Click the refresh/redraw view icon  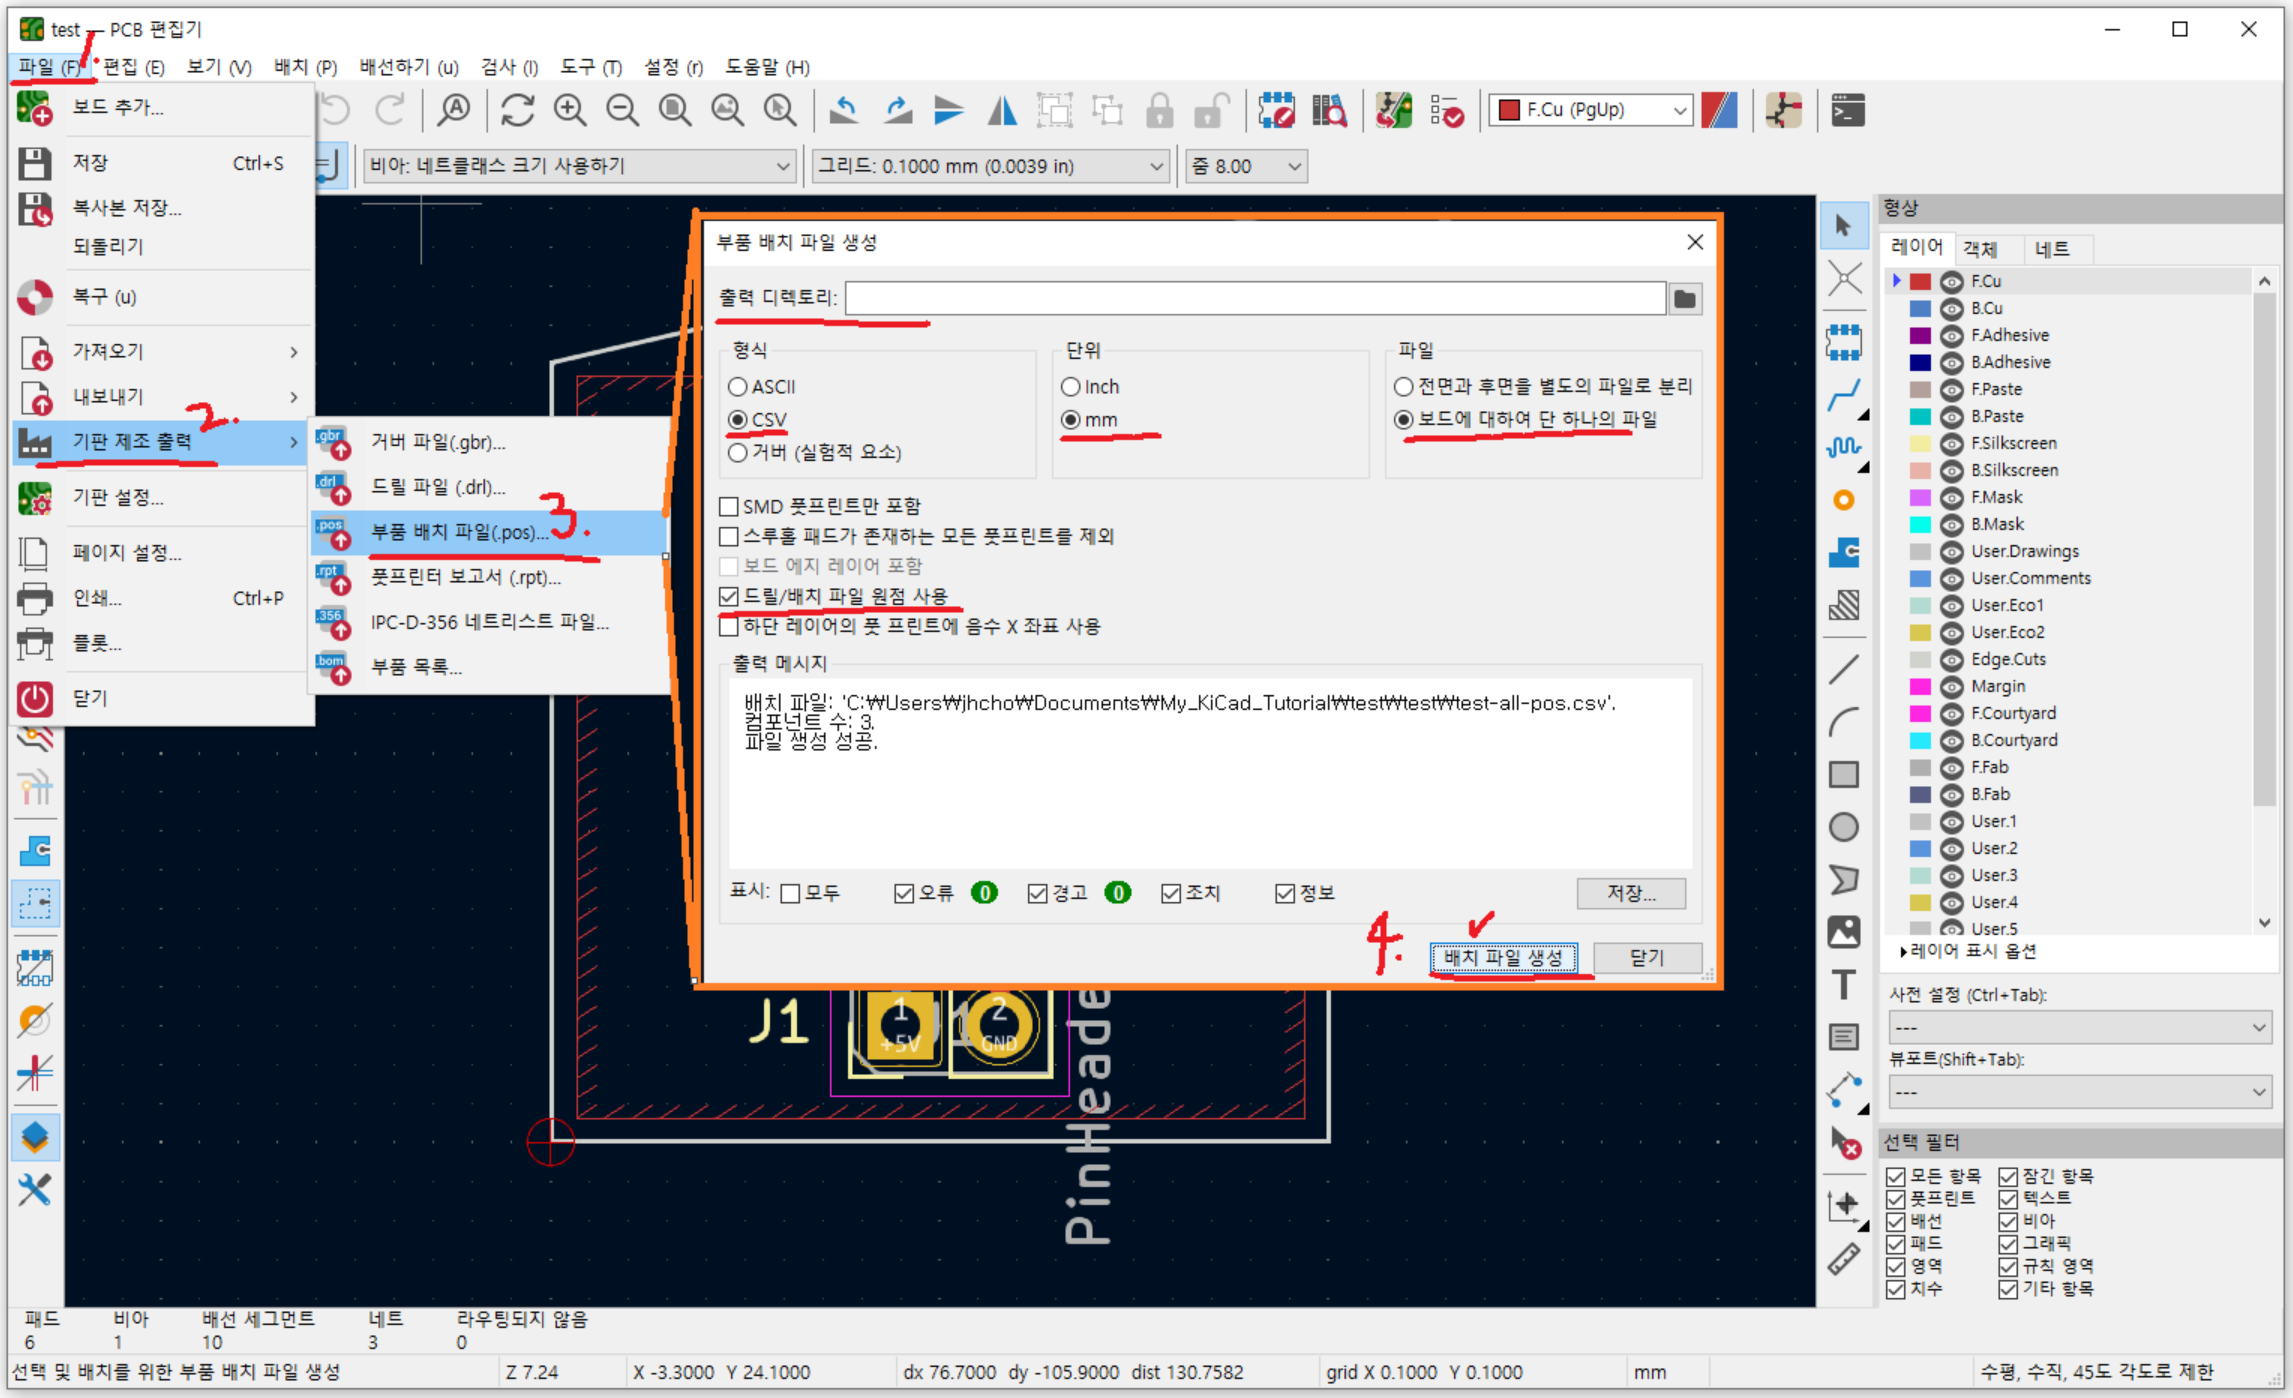tap(517, 110)
